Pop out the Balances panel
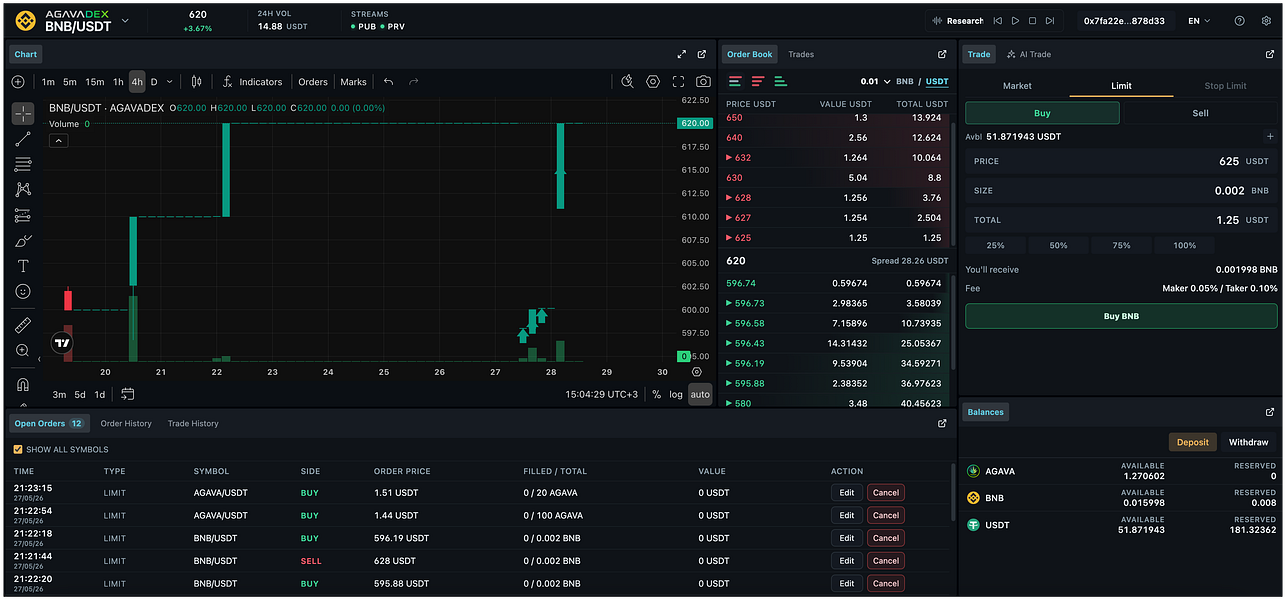Image resolution: width=1286 pixels, height=600 pixels. coord(1270,412)
